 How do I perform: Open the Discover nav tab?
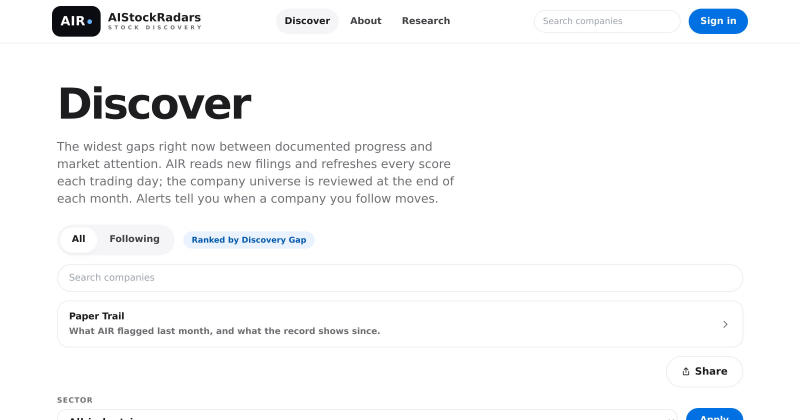(x=307, y=21)
